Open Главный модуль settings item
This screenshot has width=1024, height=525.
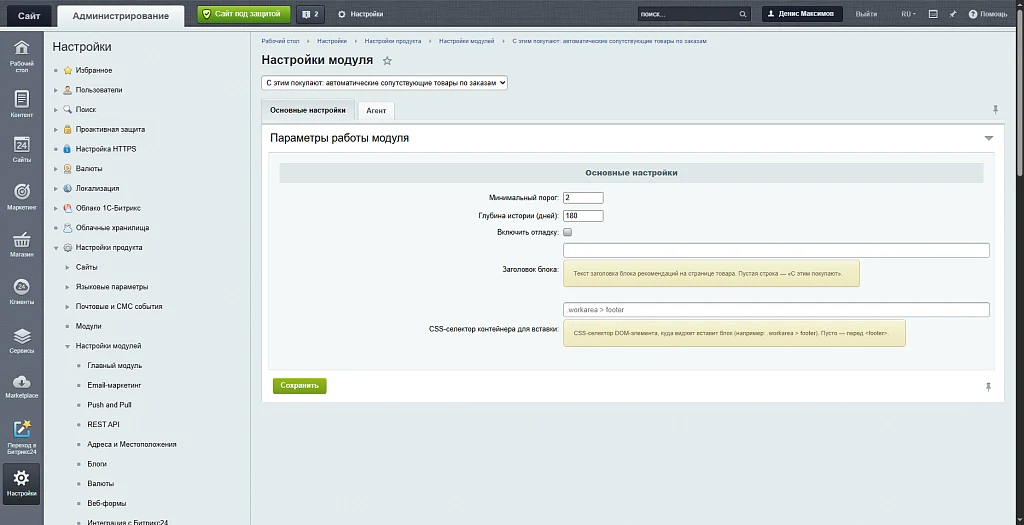114,366
